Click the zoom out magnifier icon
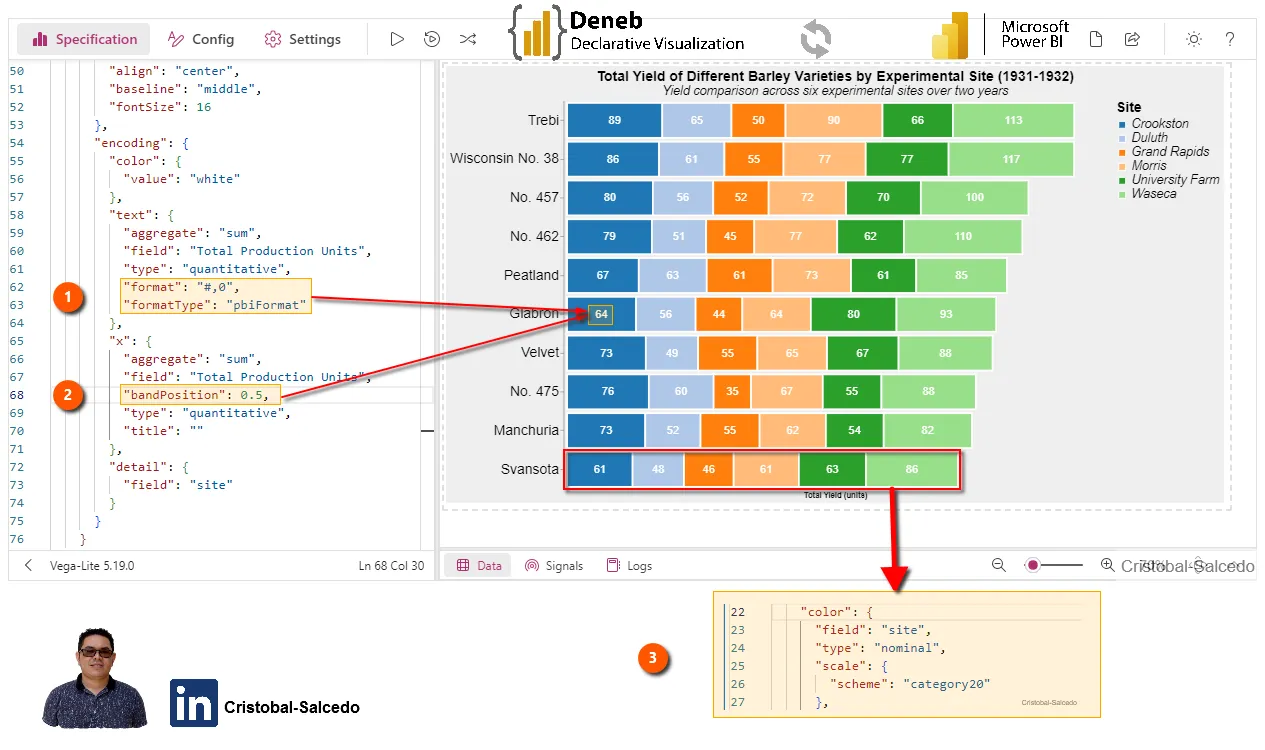This screenshot has width=1265, height=750. coord(998,565)
